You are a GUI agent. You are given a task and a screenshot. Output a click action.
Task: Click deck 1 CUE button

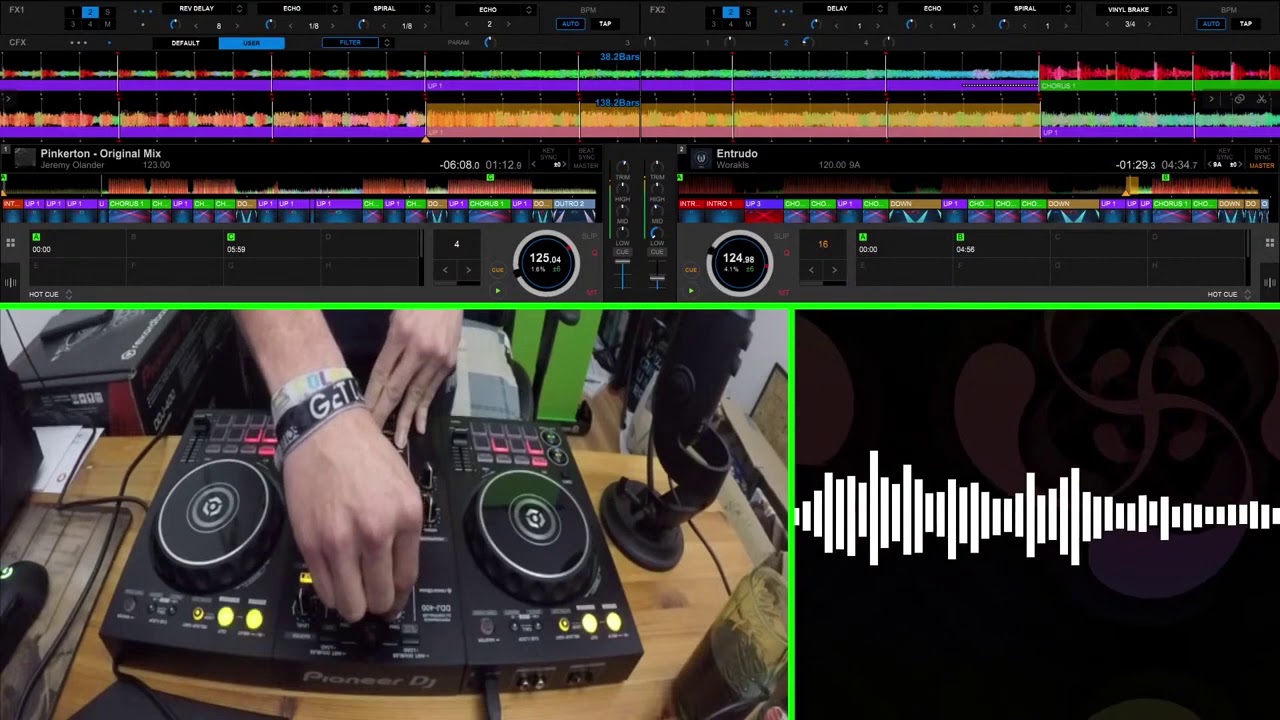(x=497, y=270)
